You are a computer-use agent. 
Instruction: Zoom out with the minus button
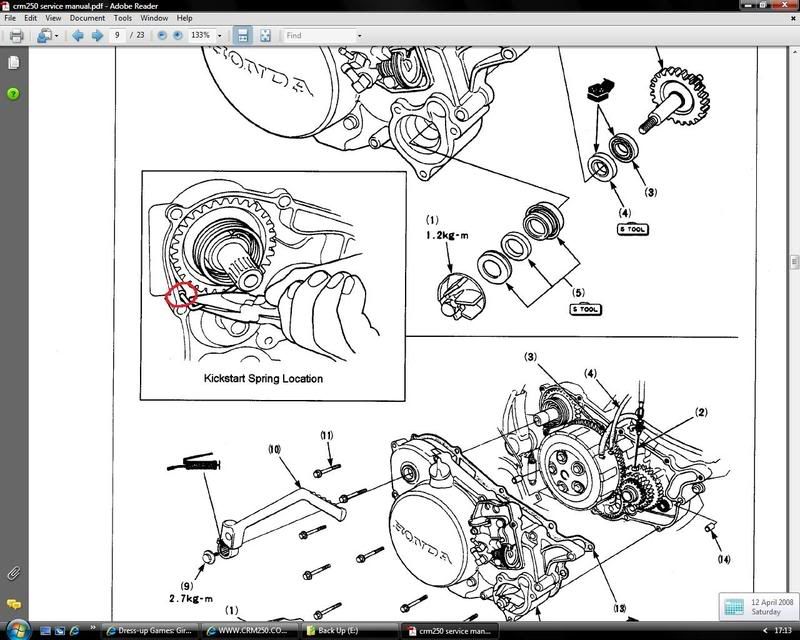point(162,35)
